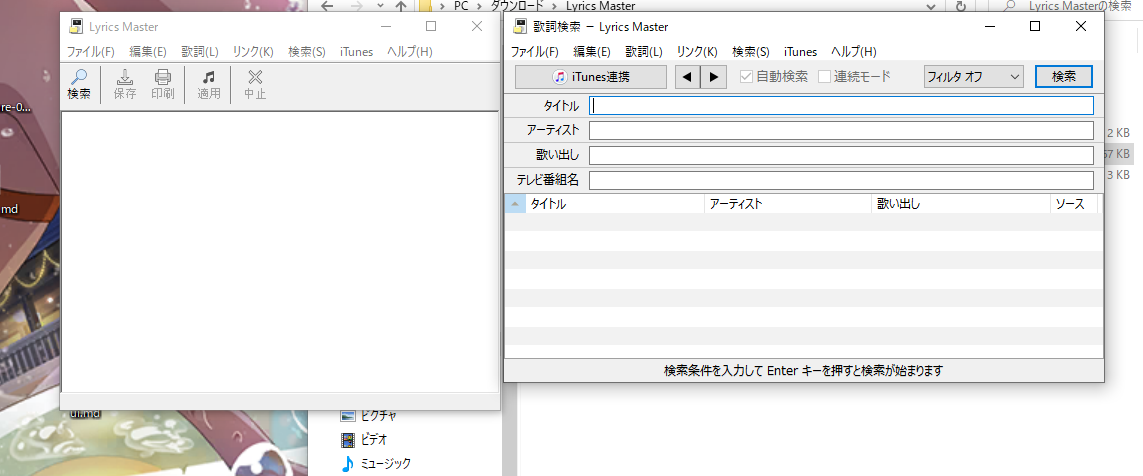Click the up arrow in File Explorer
Image resolution: width=1143 pixels, height=476 pixels.
click(401, 6)
